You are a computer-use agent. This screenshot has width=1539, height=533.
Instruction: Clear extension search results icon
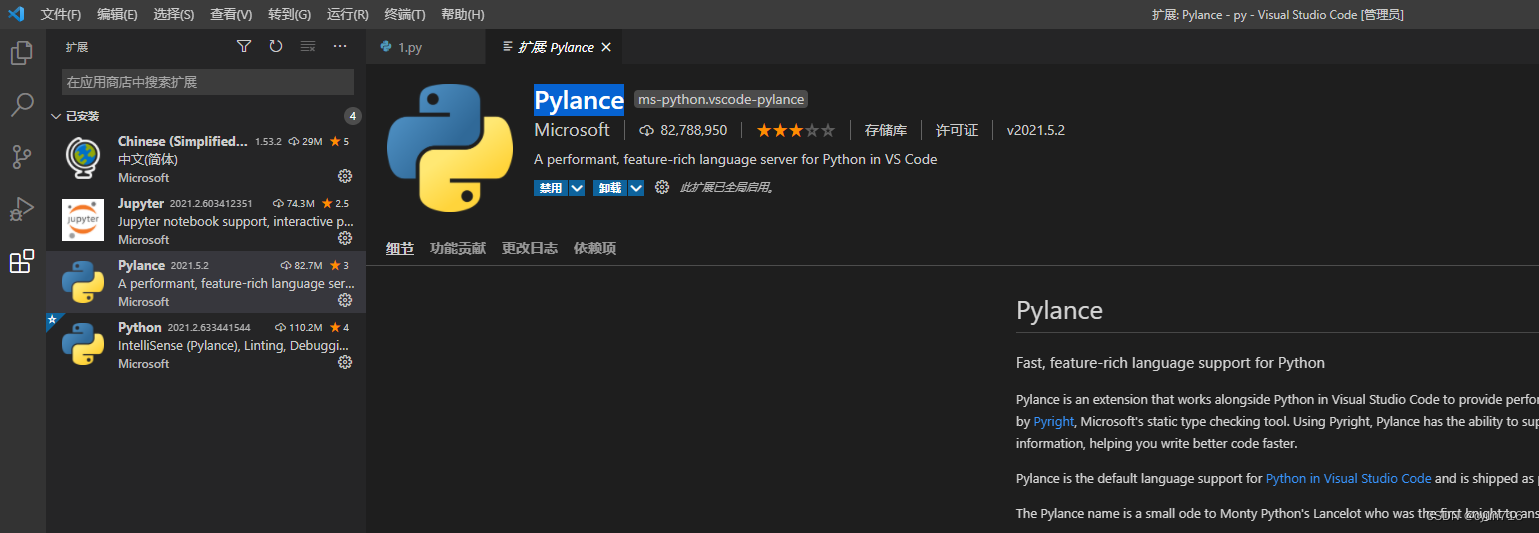click(x=308, y=46)
